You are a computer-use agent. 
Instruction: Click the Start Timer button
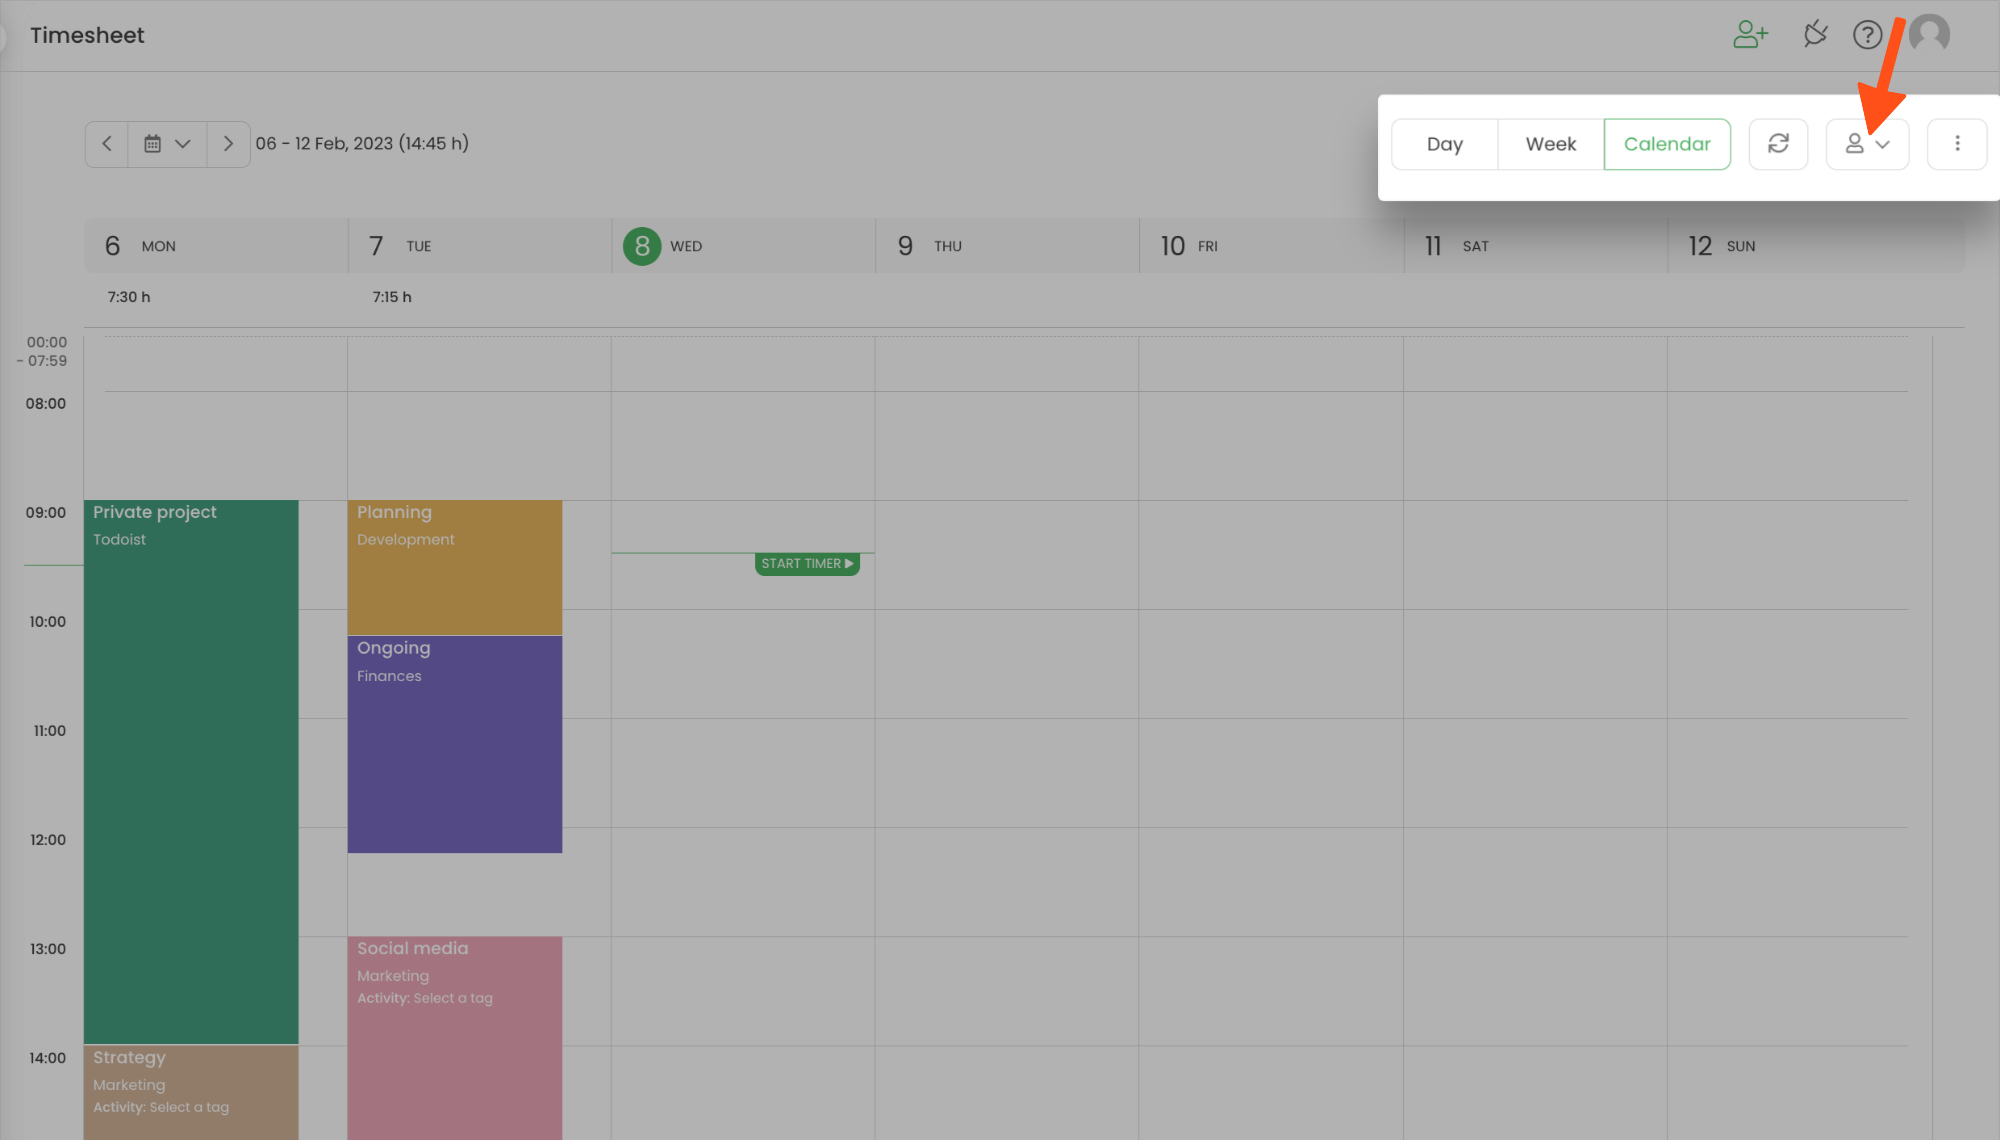click(807, 564)
